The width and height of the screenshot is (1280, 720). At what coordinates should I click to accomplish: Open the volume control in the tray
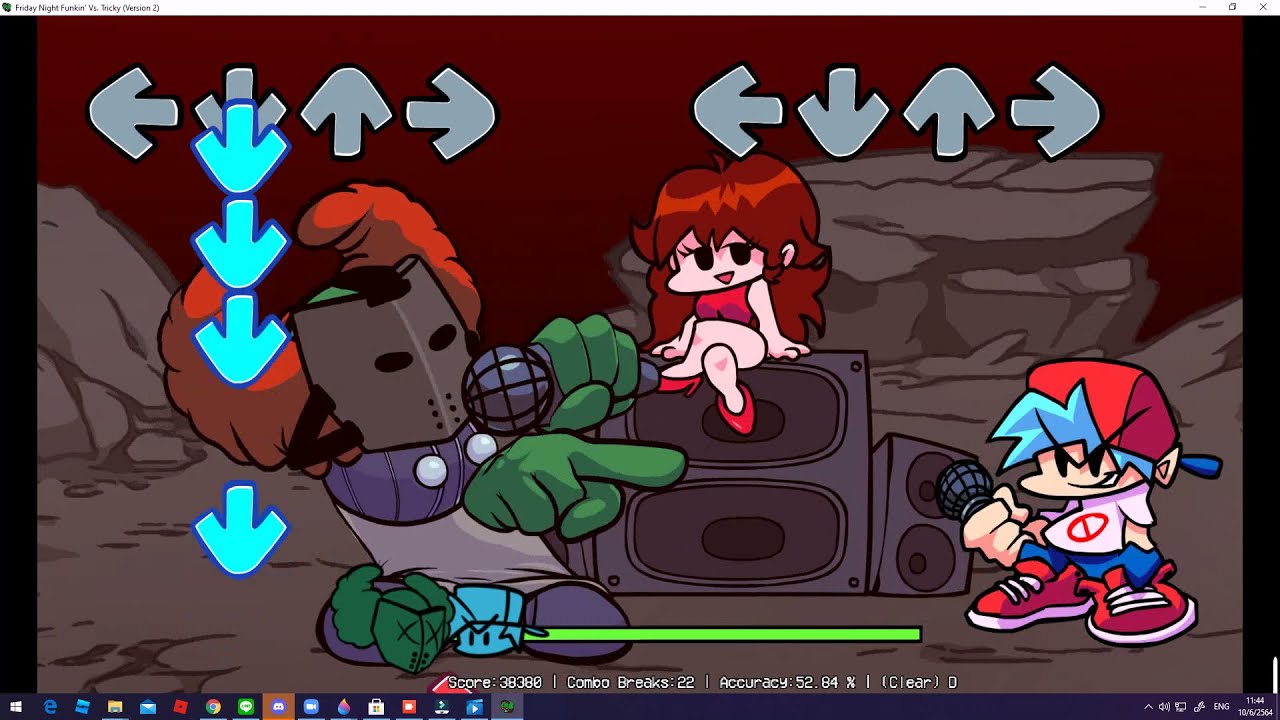pos(1164,707)
